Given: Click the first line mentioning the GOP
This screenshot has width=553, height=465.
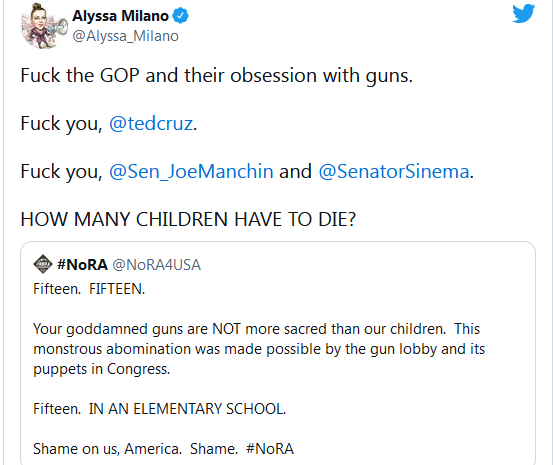Looking at the screenshot, I should tap(217, 76).
